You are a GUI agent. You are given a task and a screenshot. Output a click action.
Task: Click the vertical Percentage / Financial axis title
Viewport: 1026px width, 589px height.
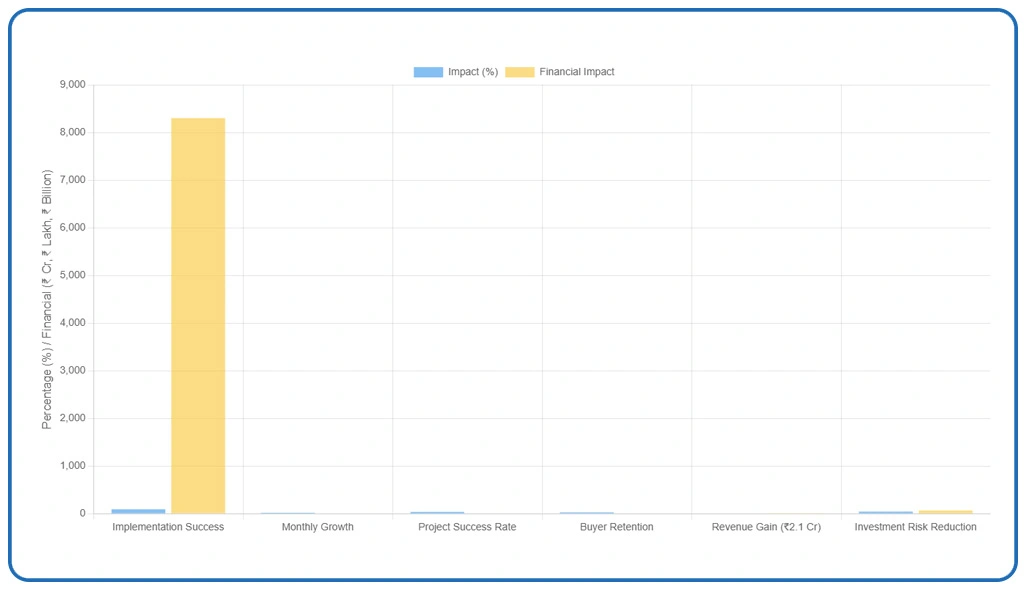(x=47, y=298)
